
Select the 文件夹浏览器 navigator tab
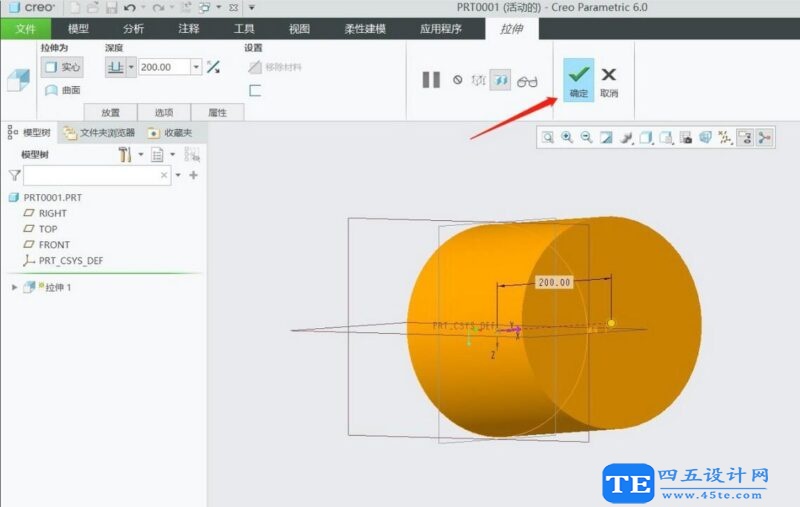click(99, 133)
